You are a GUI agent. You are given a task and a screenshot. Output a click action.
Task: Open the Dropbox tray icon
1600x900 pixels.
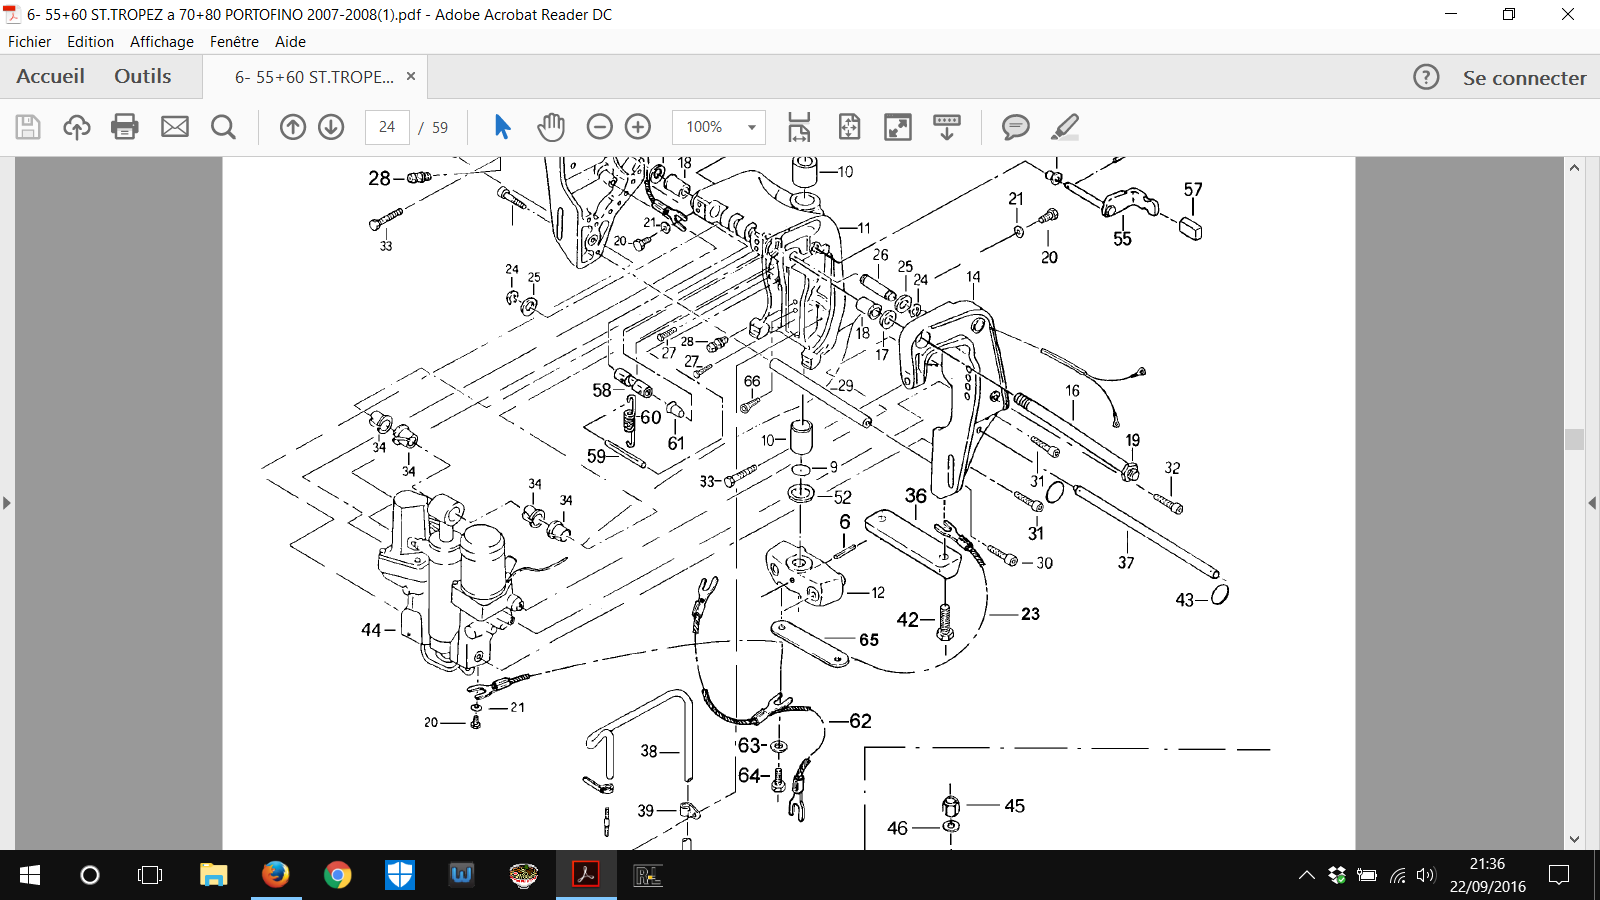(x=1337, y=876)
